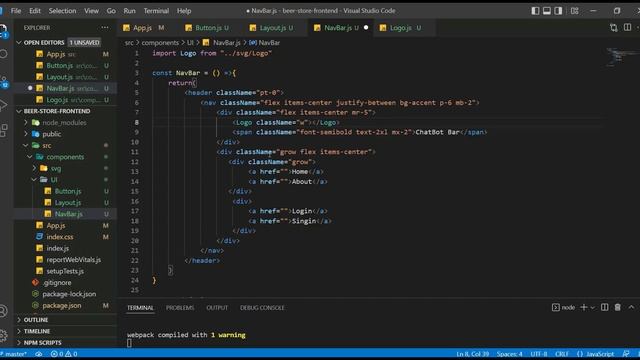Image resolution: width=640 pixels, height=360 pixels.
Task: Open the Run menu
Action: [x=129, y=11]
